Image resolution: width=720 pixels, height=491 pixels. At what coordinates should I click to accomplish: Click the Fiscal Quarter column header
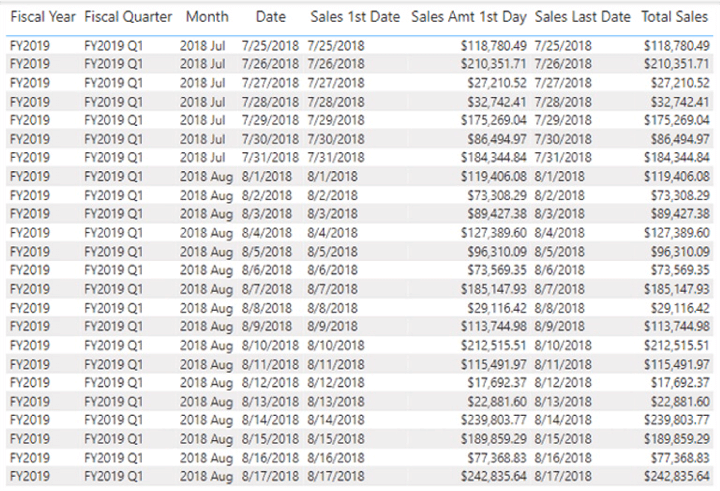coord(128,17)
